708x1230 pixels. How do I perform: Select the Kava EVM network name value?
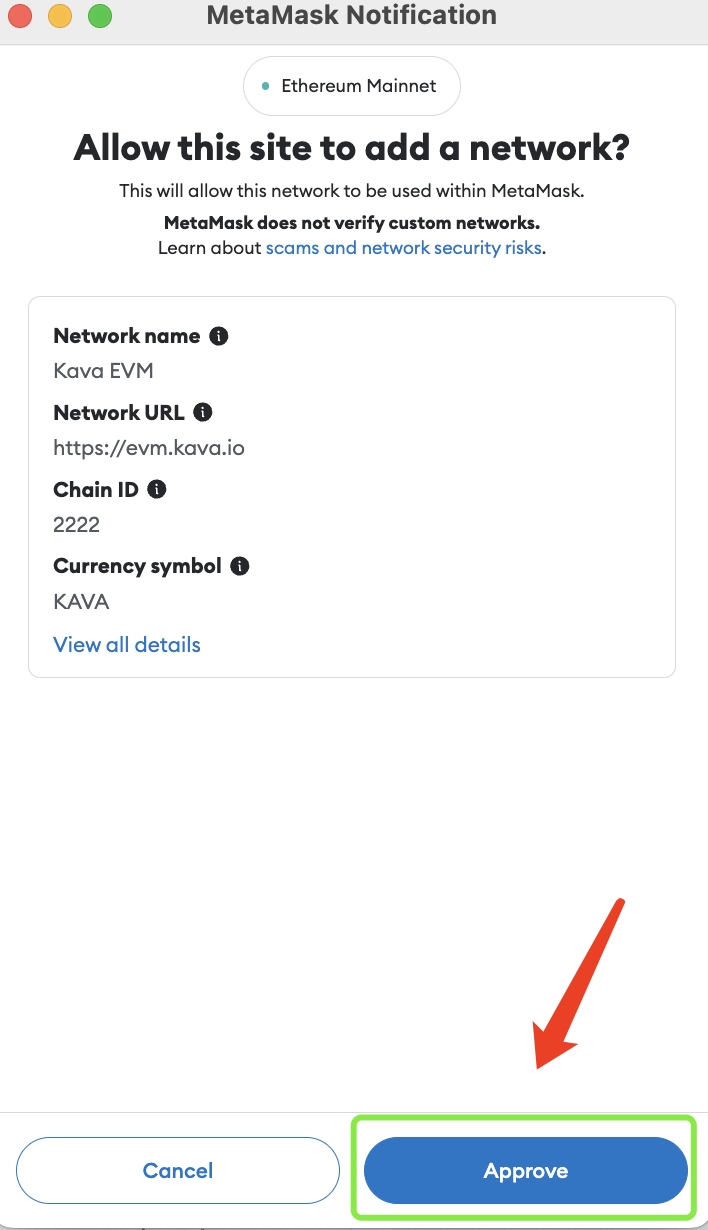pyautogui.click(x=103, y=372)
